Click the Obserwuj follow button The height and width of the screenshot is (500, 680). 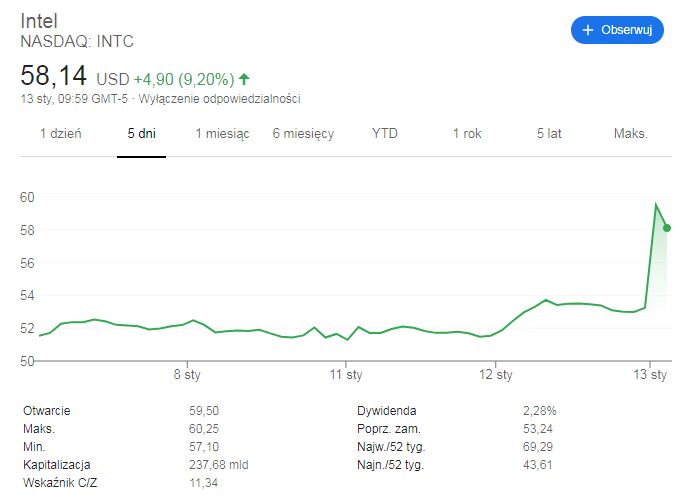click(x=617, y=30)
